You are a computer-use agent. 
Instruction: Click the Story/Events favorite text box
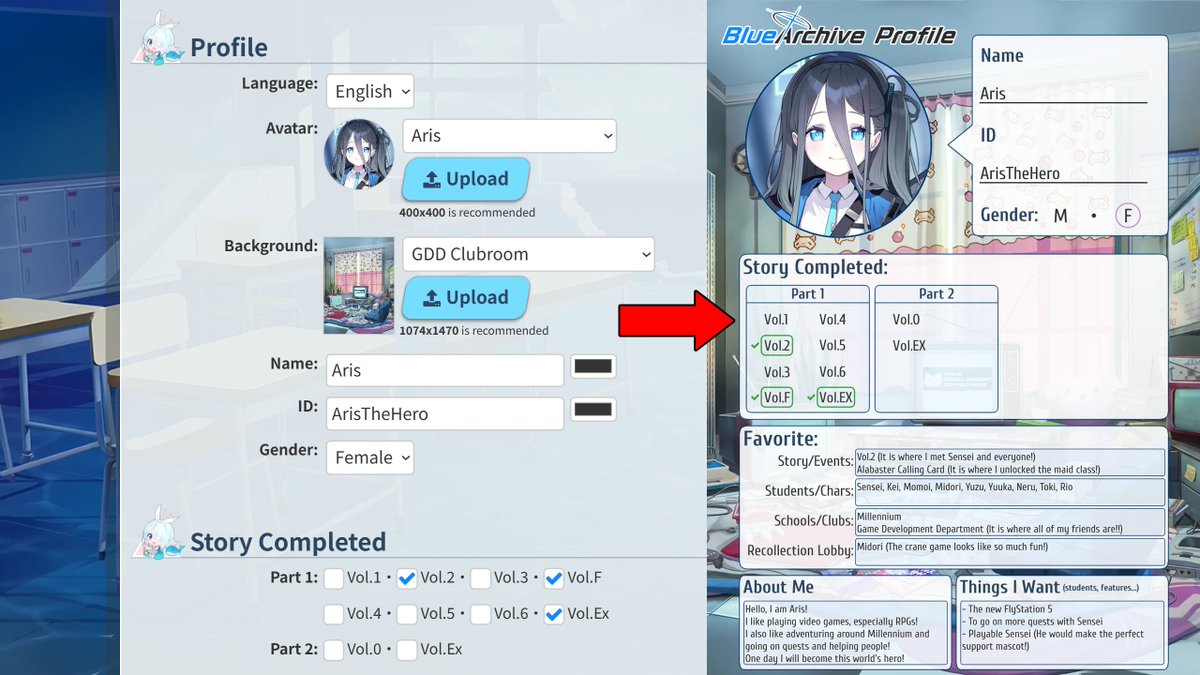click(1010, 462)
